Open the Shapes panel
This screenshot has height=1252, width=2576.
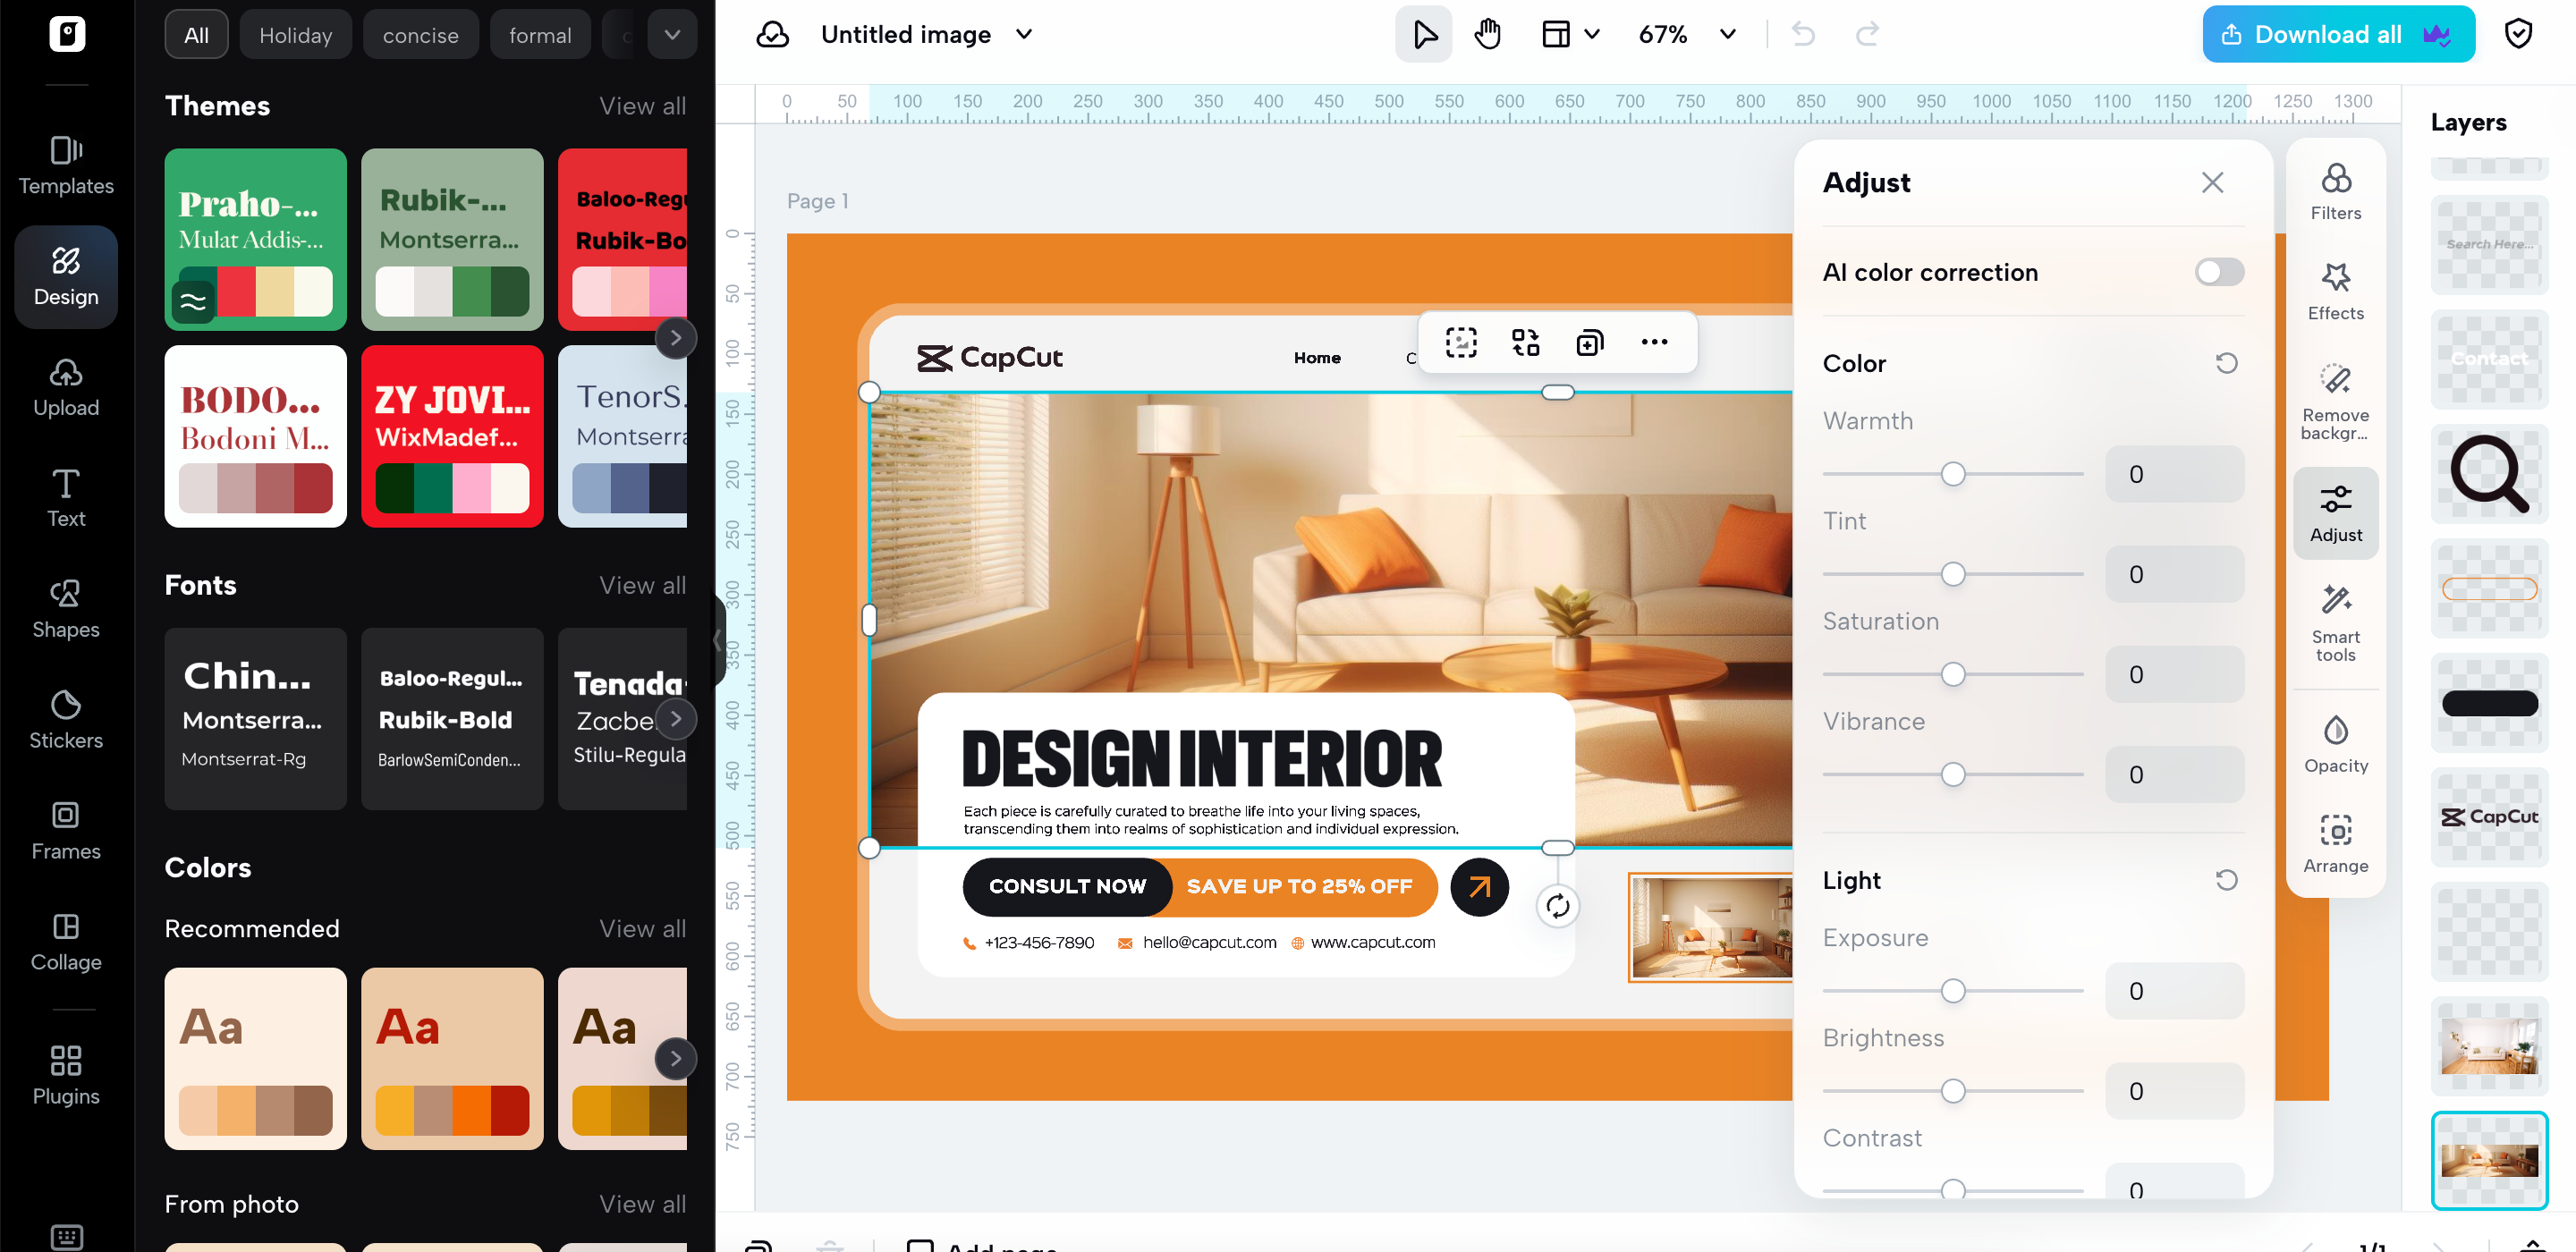66,608
